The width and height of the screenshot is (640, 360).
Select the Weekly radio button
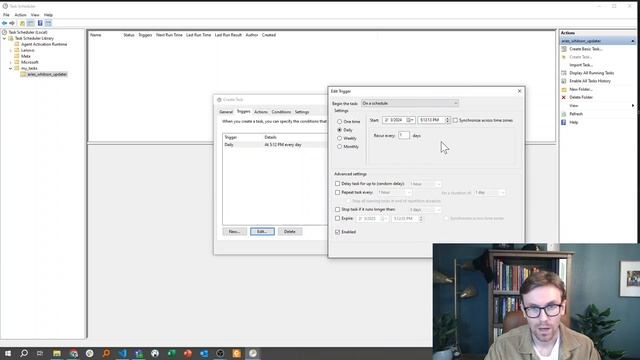pyautogui.click(x=339, y=138)
